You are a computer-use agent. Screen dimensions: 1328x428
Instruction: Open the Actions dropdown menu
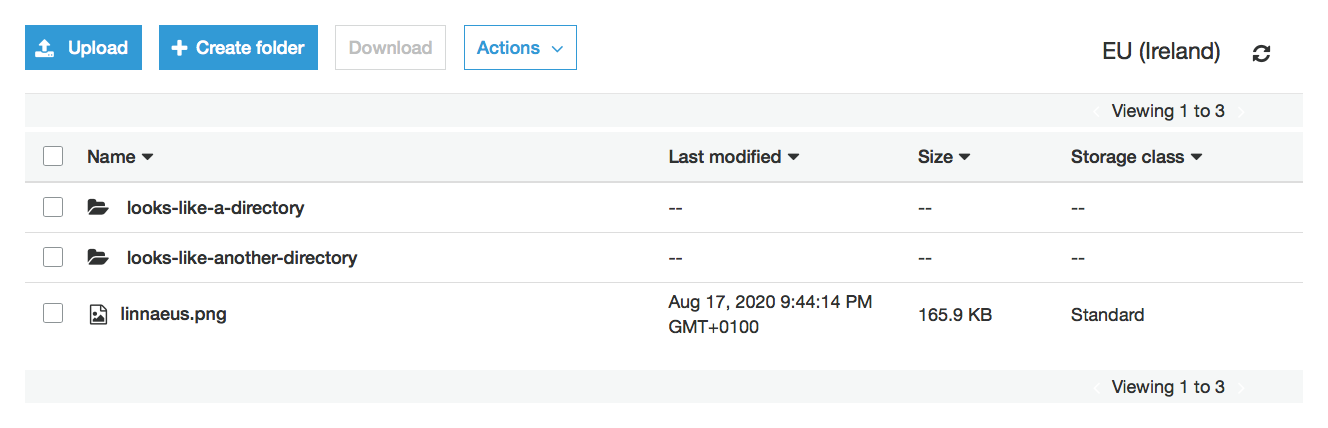tap(520, 48)
